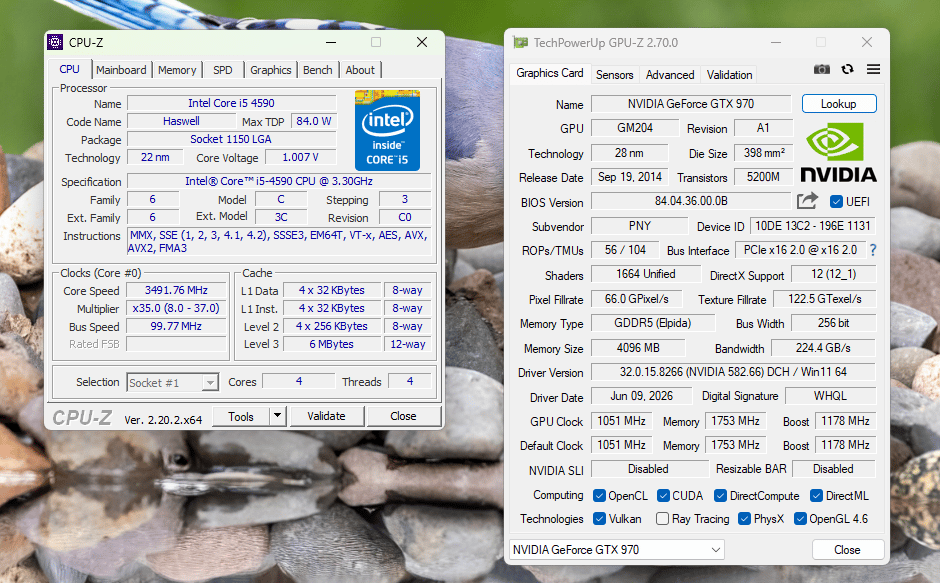The height and width of the screenshot is (583, 940).
Task: Click the NVIDIA logo in GPU-Z
Action: (x=839, y=152)
